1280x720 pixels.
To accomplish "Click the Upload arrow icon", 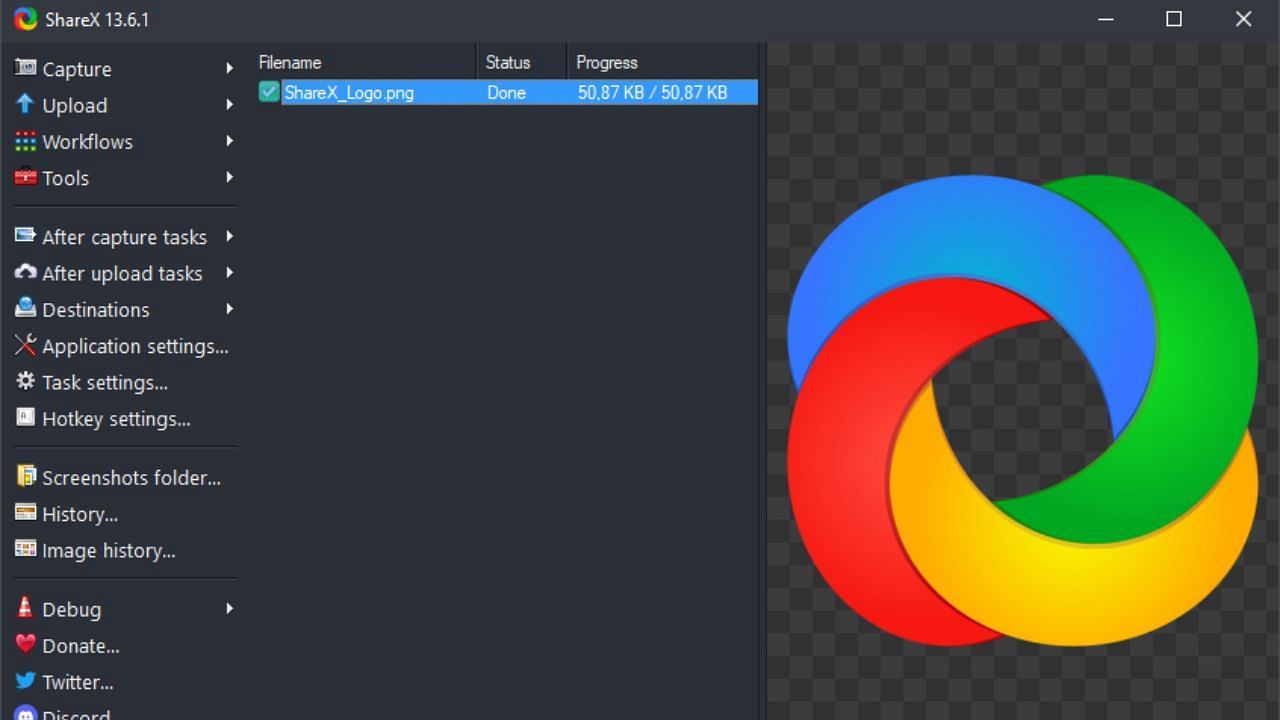I will point(25,104).
